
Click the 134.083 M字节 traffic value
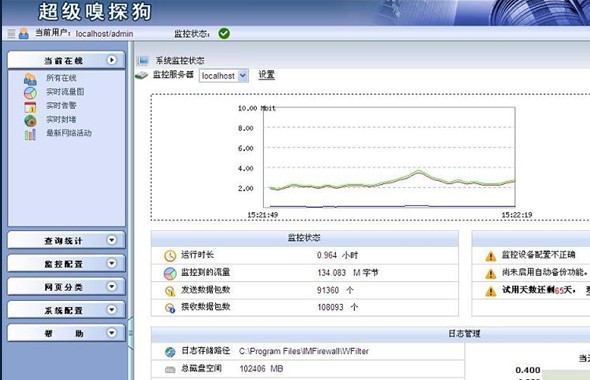pyautogui.click(x=348, y=273)
